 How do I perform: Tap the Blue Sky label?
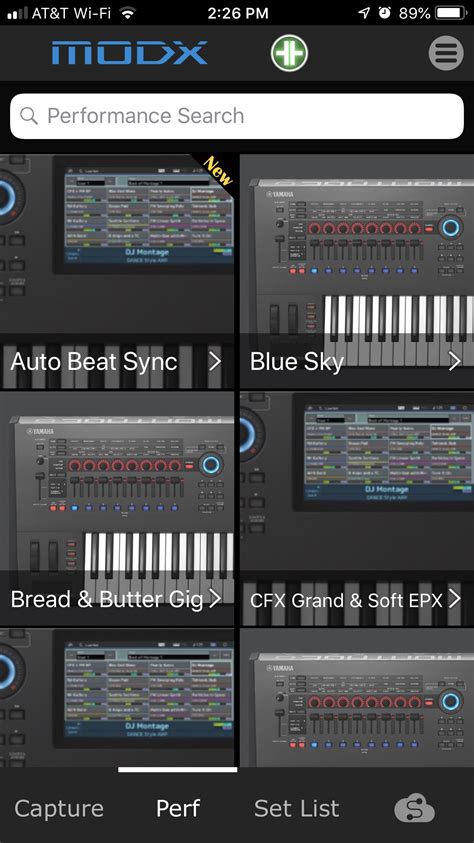click(297, 362)
